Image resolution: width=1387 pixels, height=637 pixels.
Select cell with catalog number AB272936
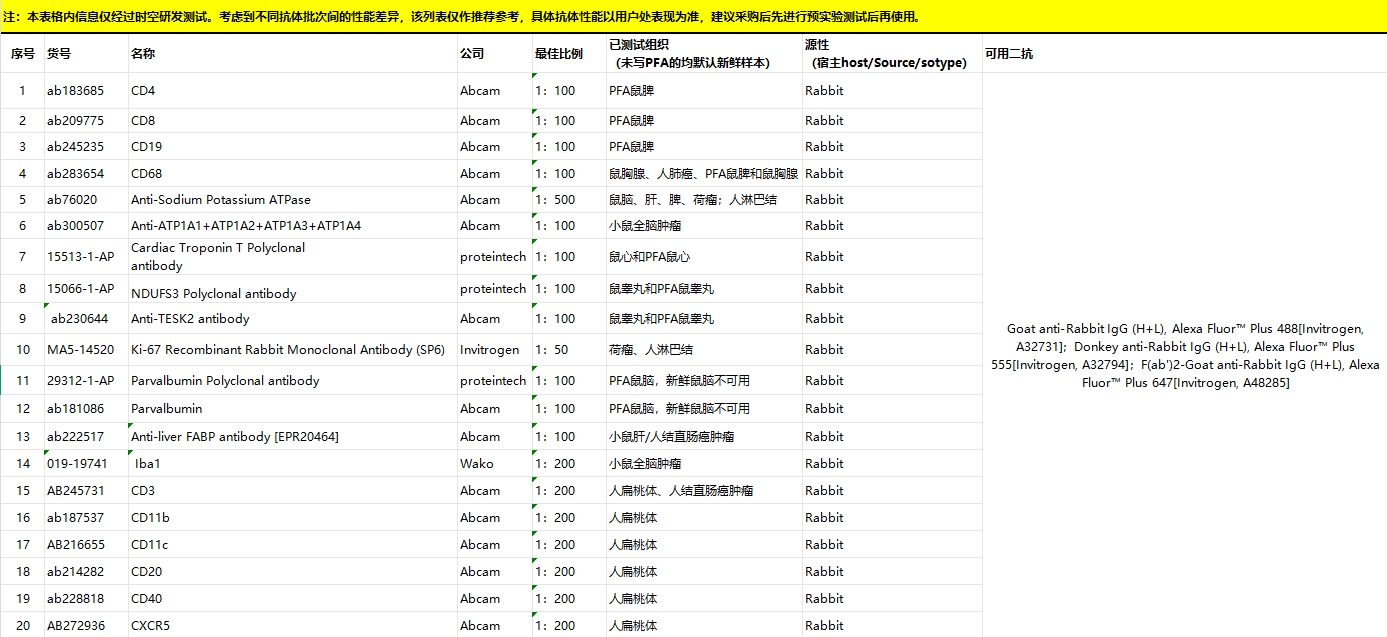[86, 625]
